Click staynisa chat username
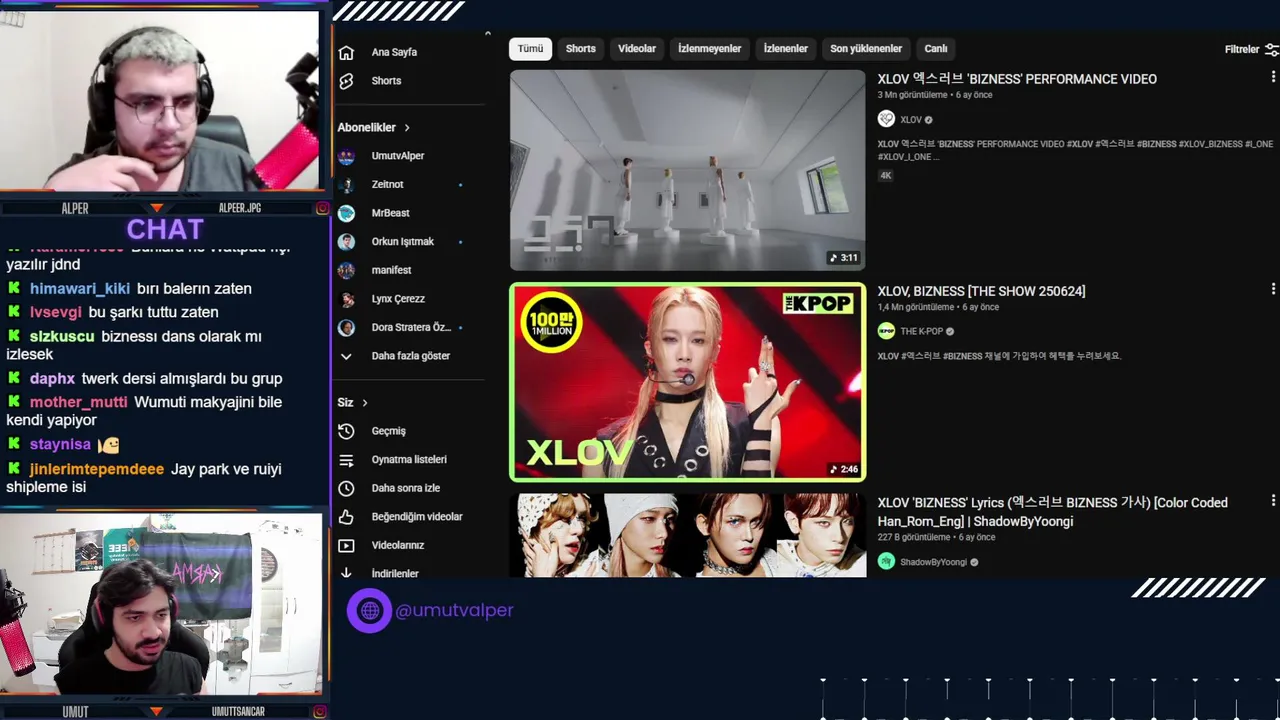This screenshot has width=1280, height=720. tap(60, 444)
